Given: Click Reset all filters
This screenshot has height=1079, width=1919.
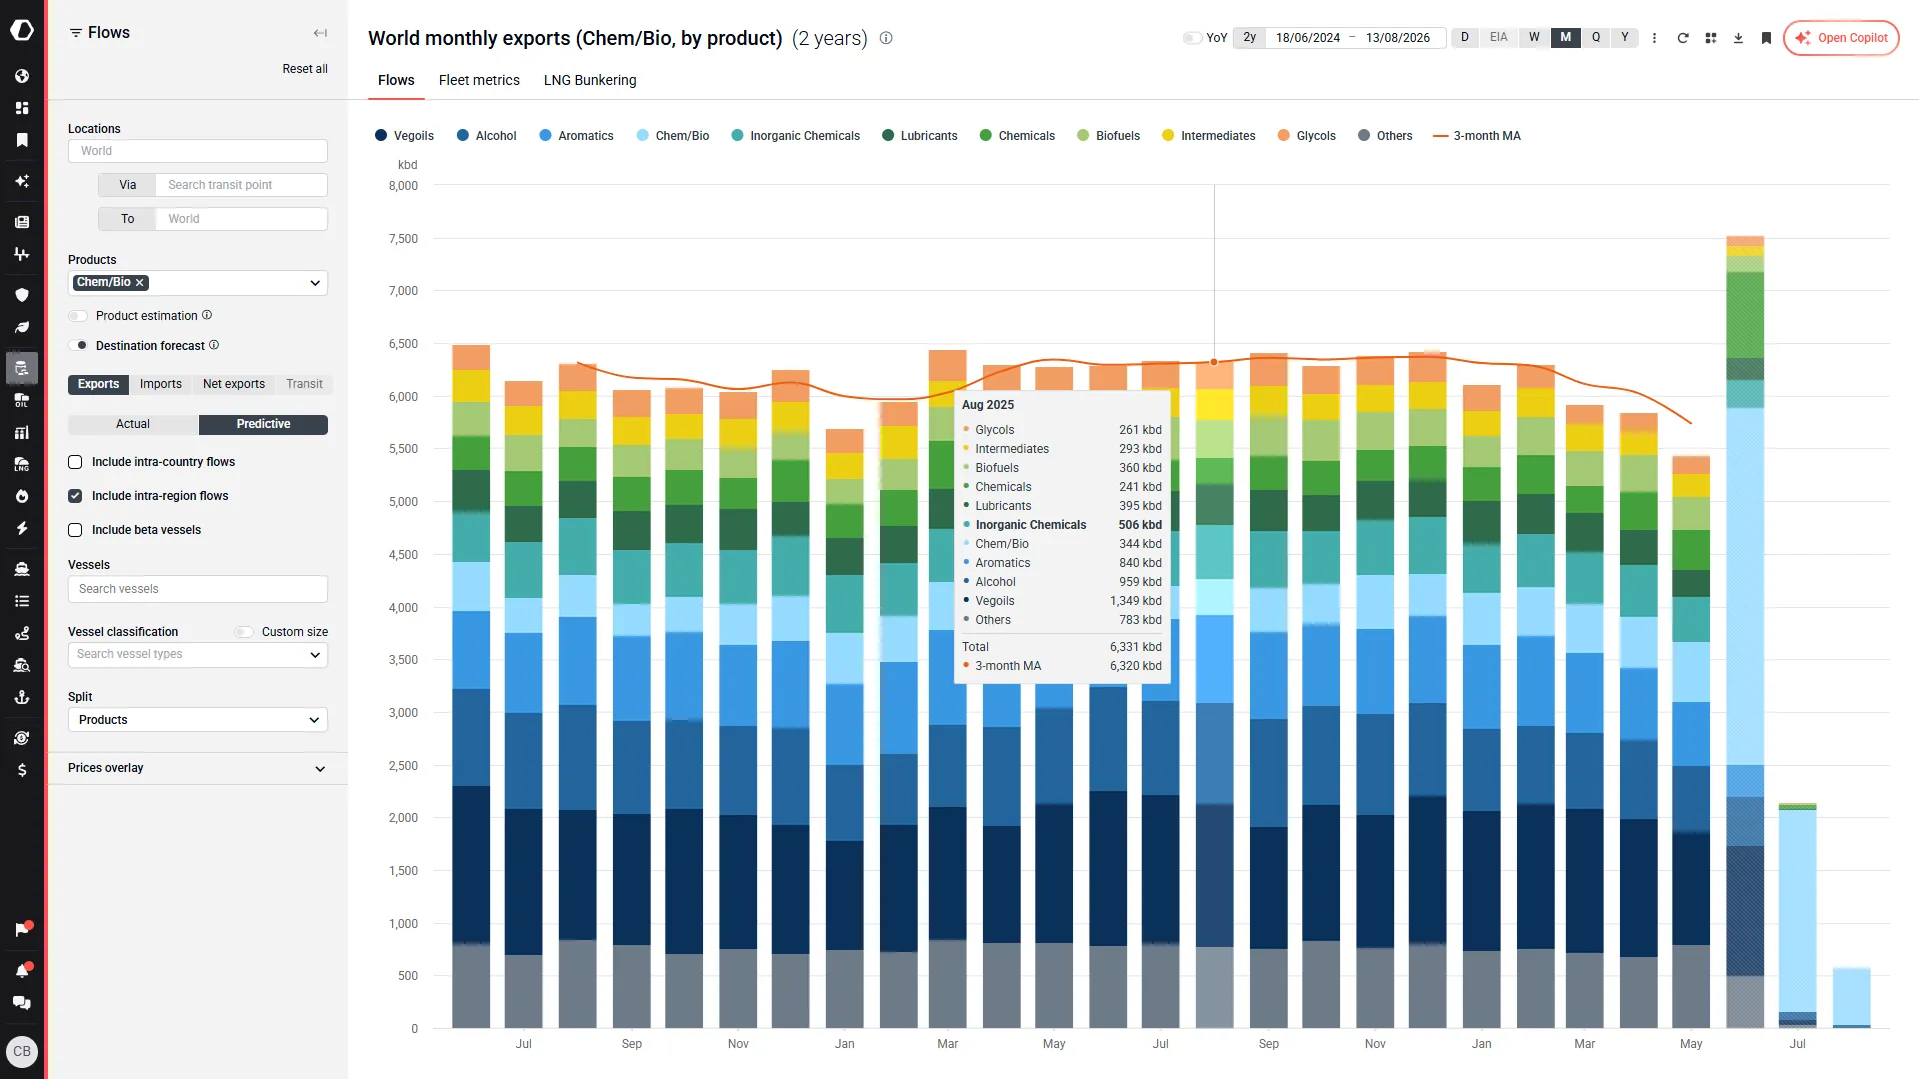Looking at the screenshot, I should click(x=305, y=69).
